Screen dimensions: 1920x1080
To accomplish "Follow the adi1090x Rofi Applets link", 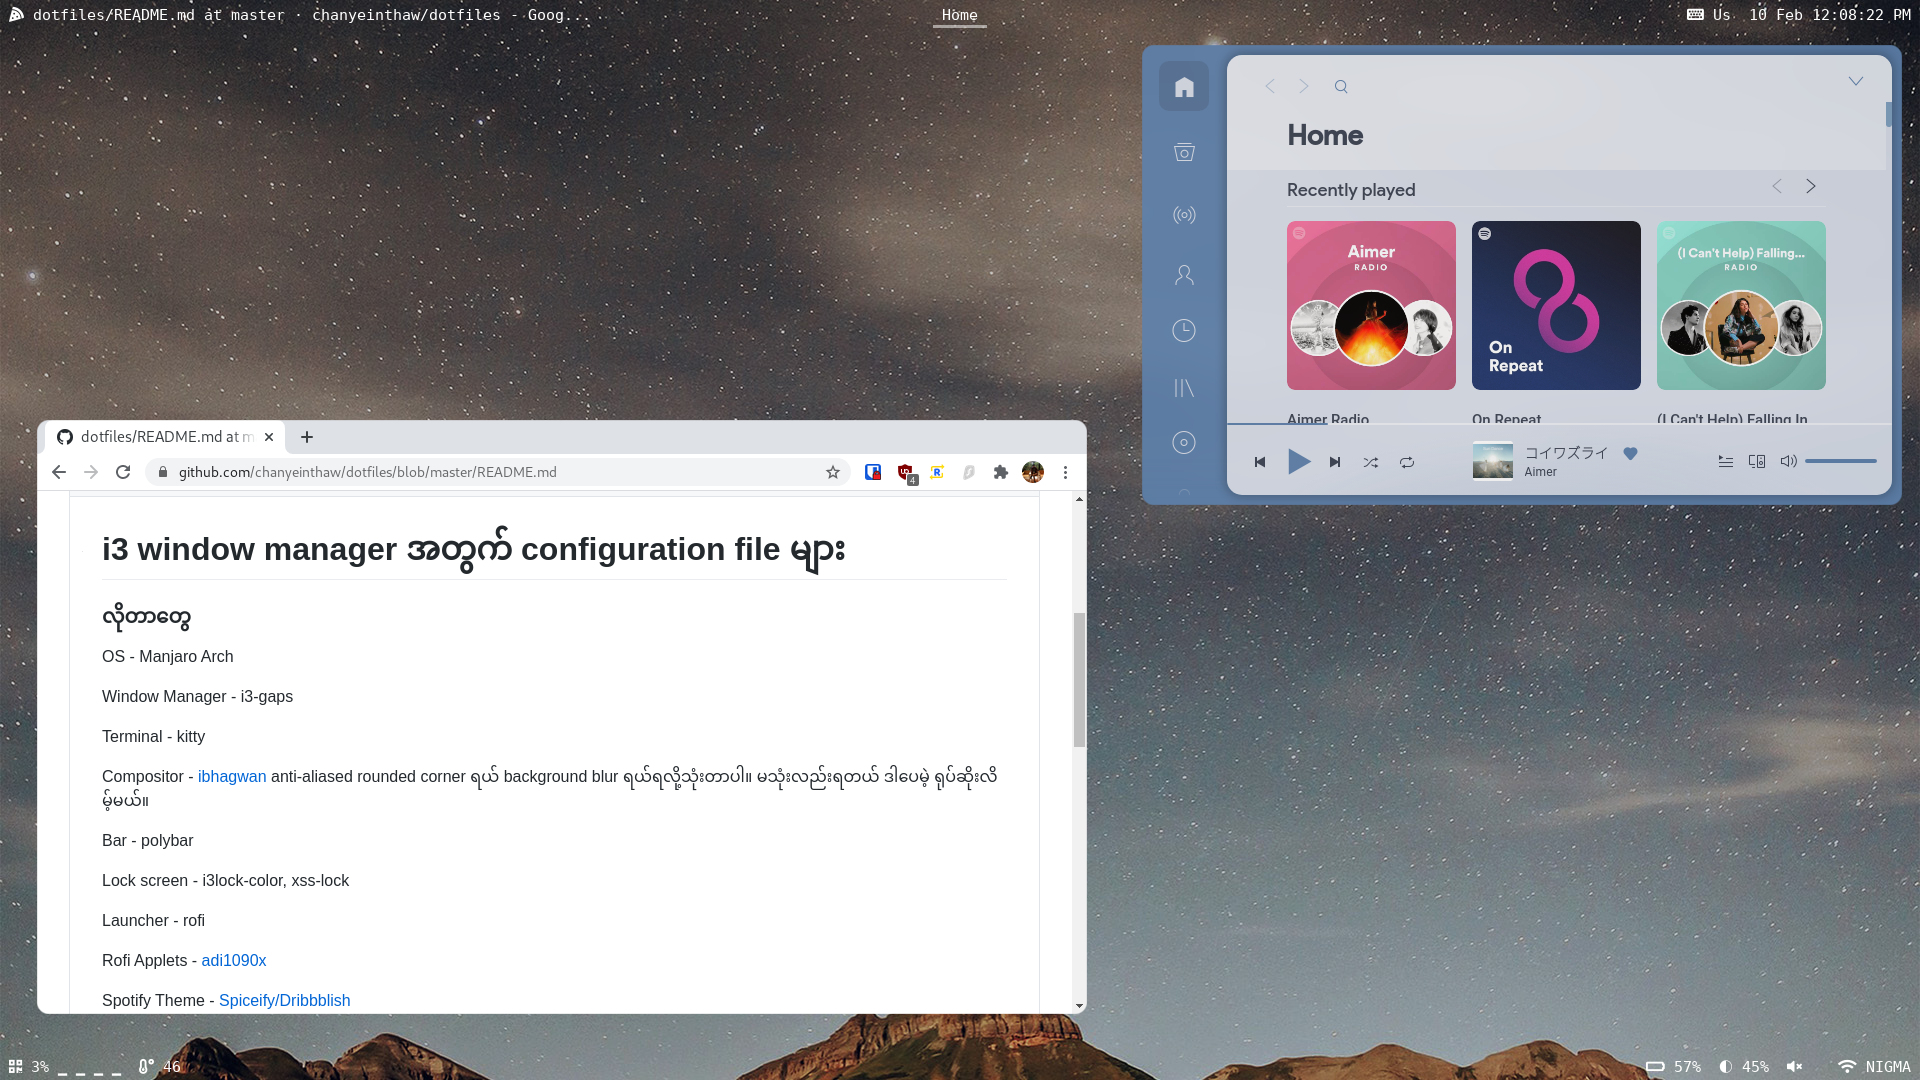I will coord(234,961).
